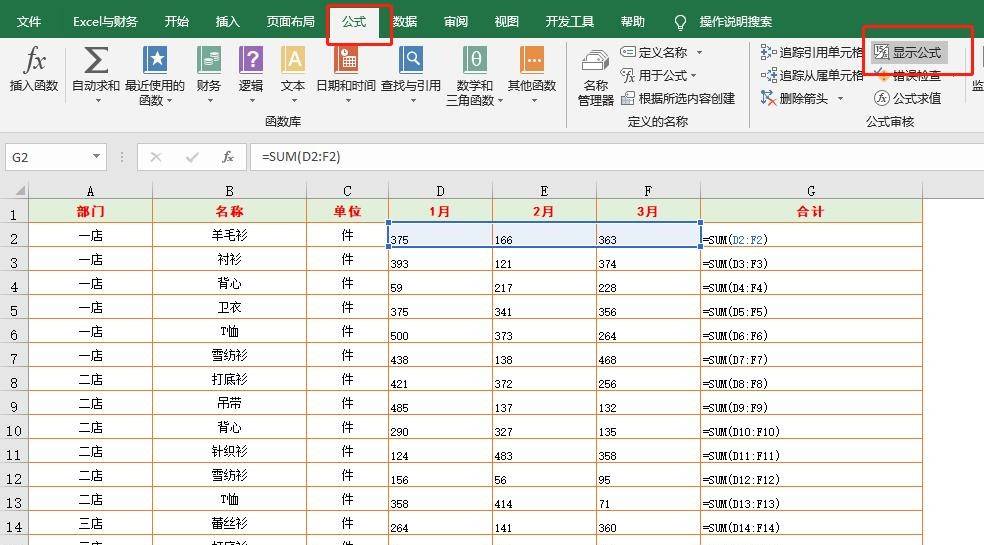Expand the Lookup and Reference dropdown arrow
Screen dimensions: 984x545
(412, 100)
